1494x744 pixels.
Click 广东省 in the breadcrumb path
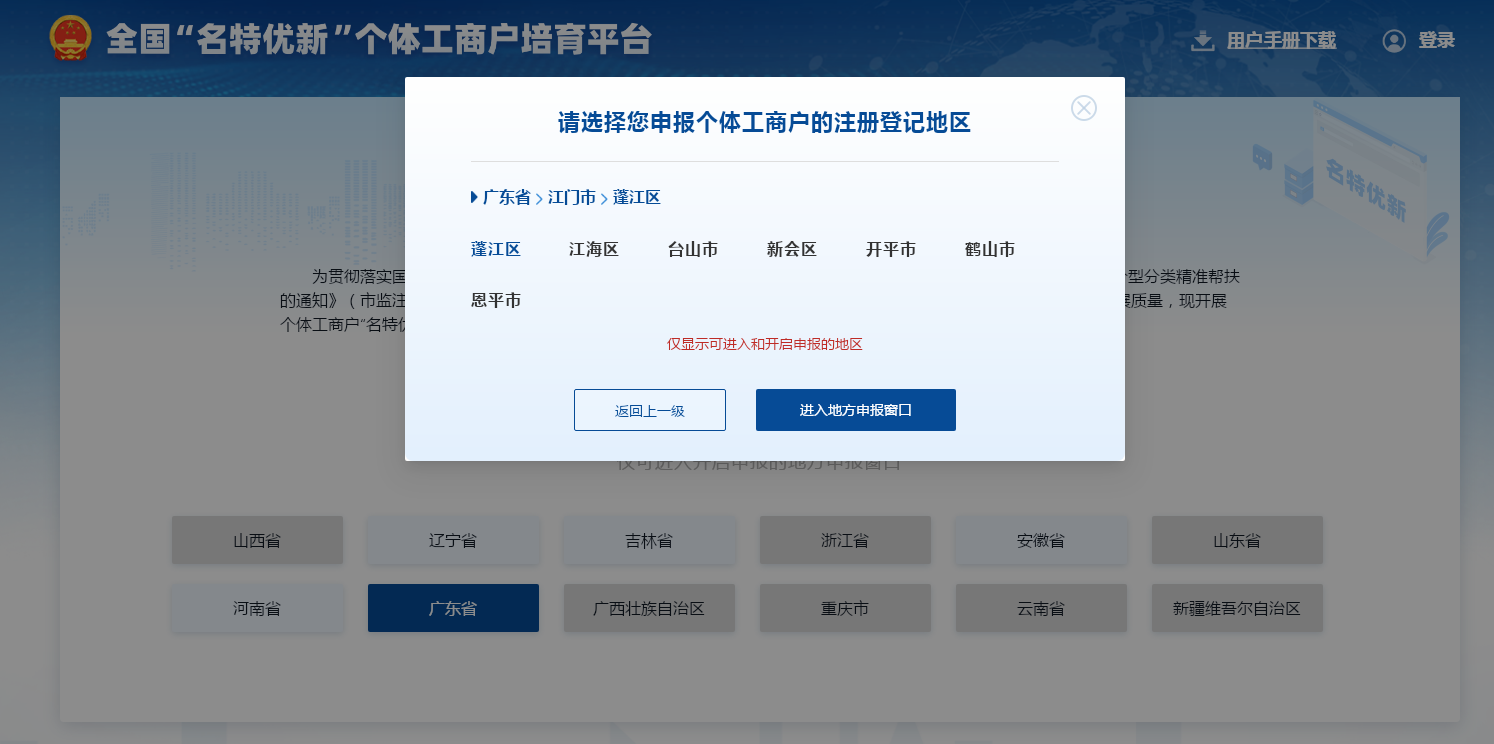tap(508, 197)
